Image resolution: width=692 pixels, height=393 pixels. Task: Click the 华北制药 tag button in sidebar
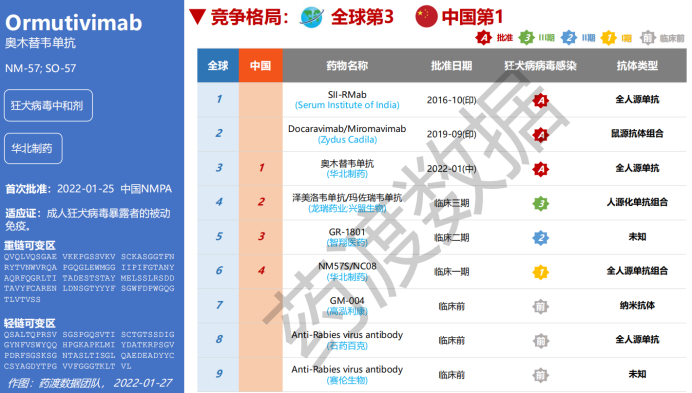click(33, 148)
